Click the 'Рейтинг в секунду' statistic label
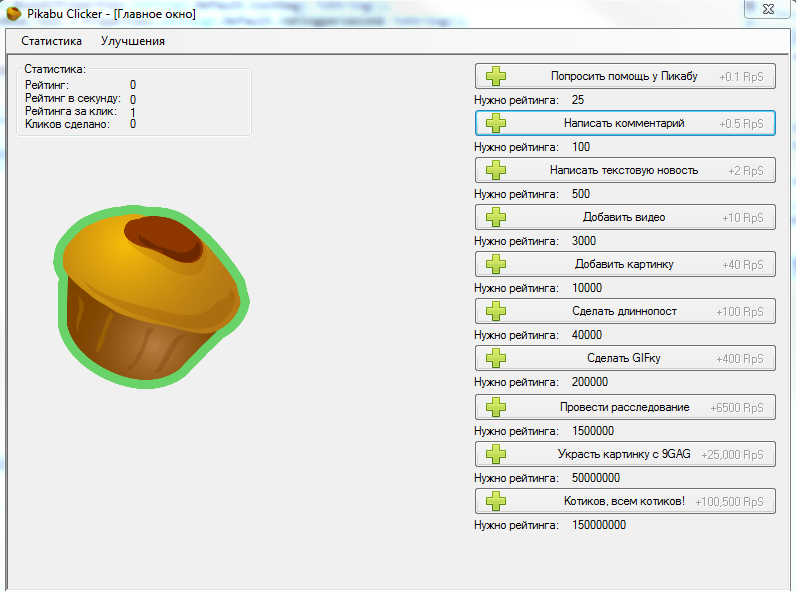The width and height of the screenshot is (796, 591). point(73,99)
